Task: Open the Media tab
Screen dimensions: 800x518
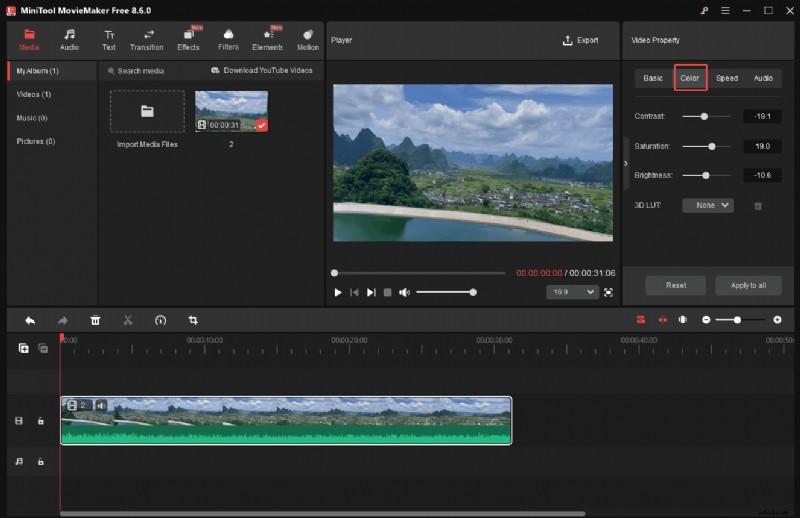Action: point(29,40)
